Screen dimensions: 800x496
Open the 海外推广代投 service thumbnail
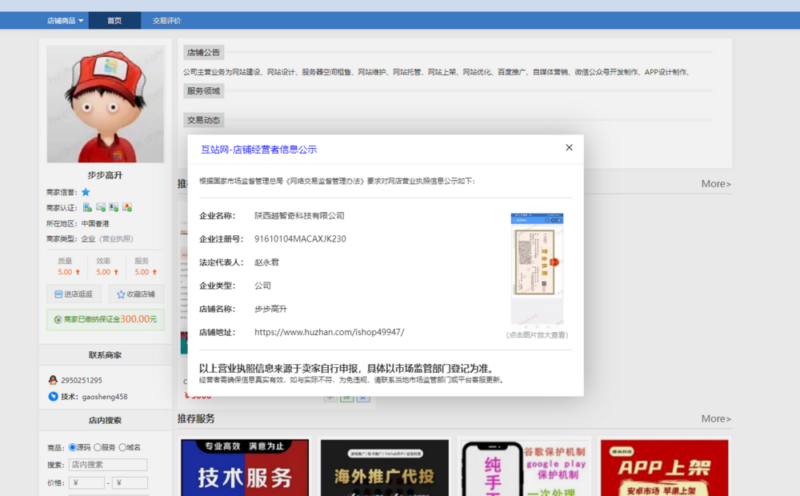coord(385,467)
